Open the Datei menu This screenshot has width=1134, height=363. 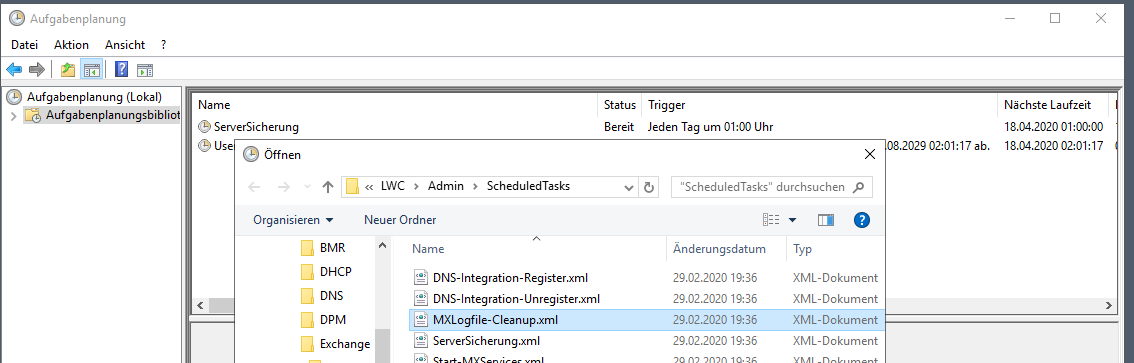tap(25, 45)
